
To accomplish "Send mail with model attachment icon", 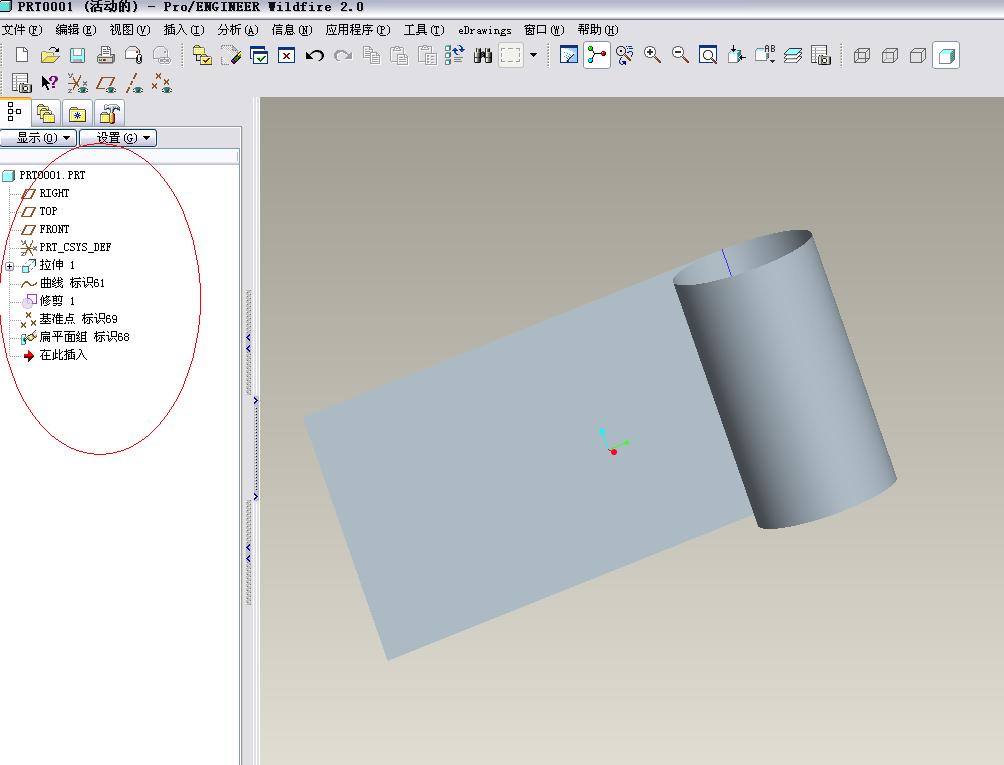I will [133, 55].
